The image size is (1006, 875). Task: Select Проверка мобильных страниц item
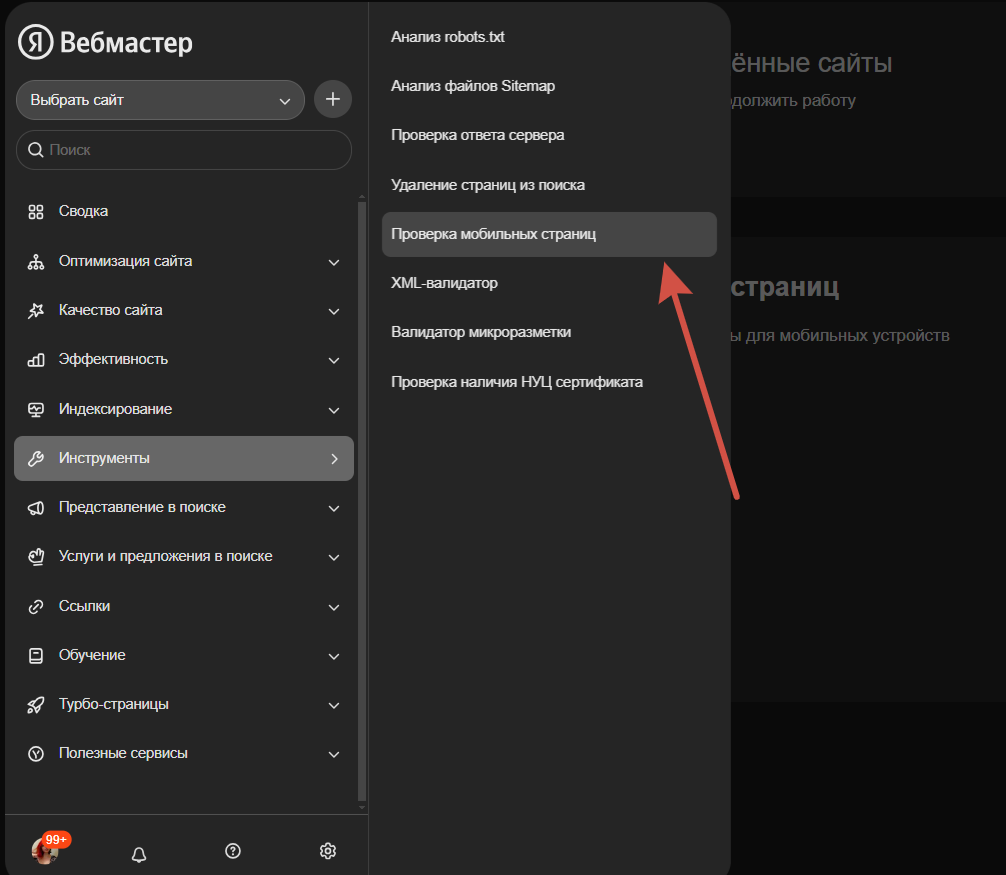tap(549, 234)
